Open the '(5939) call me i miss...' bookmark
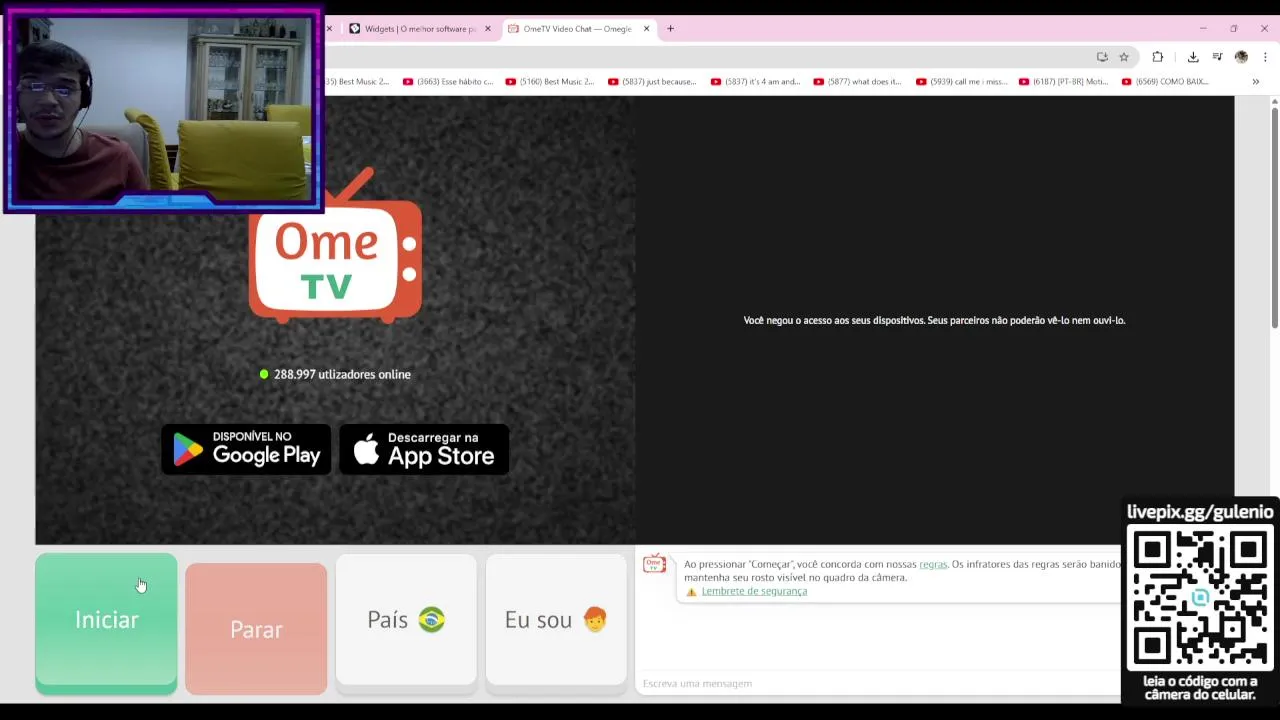This screenshot has height=720, width=1280. [962, 82]
